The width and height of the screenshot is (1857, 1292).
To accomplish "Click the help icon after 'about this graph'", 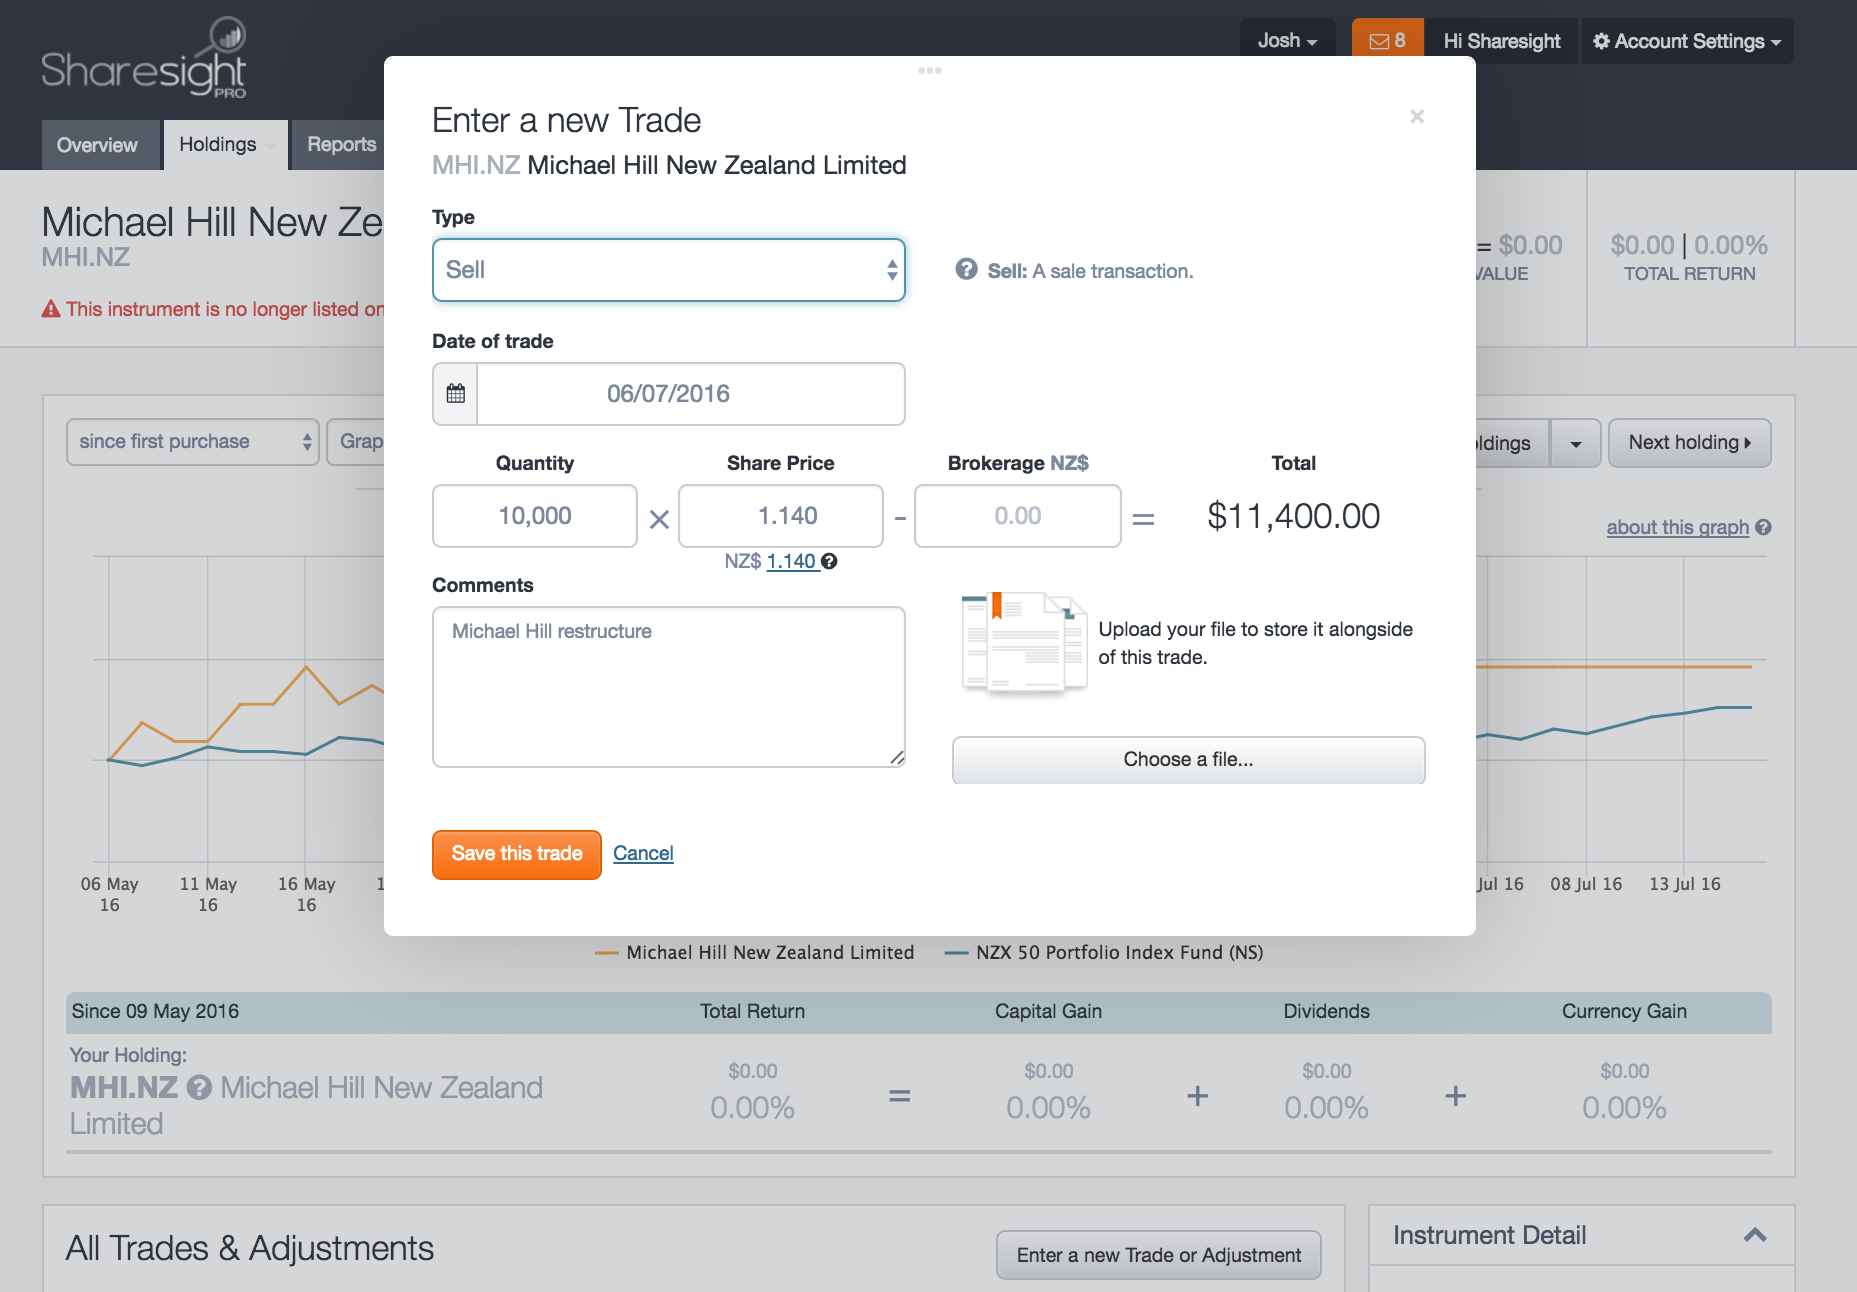I will 1763,527.
